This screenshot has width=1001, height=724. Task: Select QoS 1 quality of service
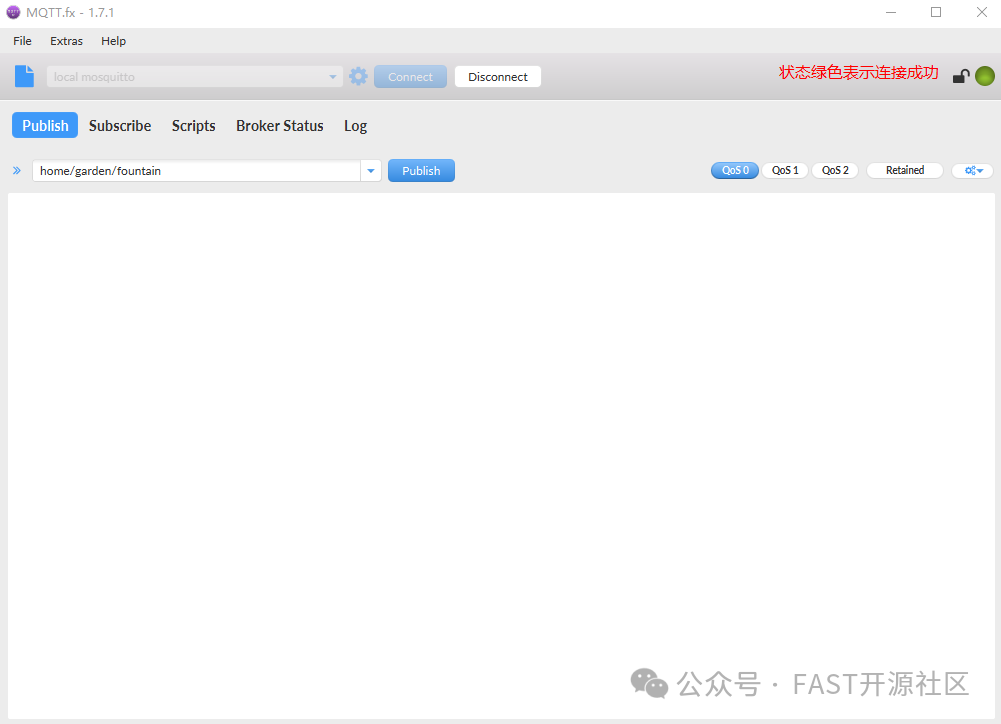[785, 170]
